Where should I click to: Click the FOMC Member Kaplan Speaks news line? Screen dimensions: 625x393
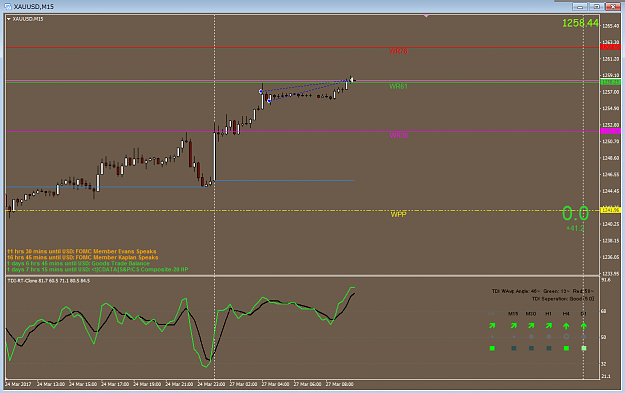[83, 257]
